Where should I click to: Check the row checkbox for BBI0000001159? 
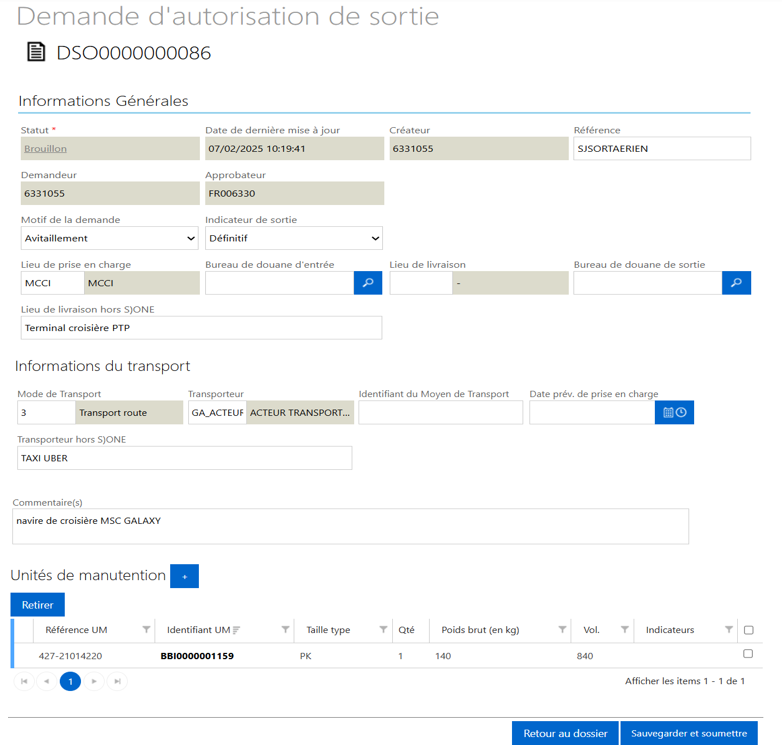point(748,654)
